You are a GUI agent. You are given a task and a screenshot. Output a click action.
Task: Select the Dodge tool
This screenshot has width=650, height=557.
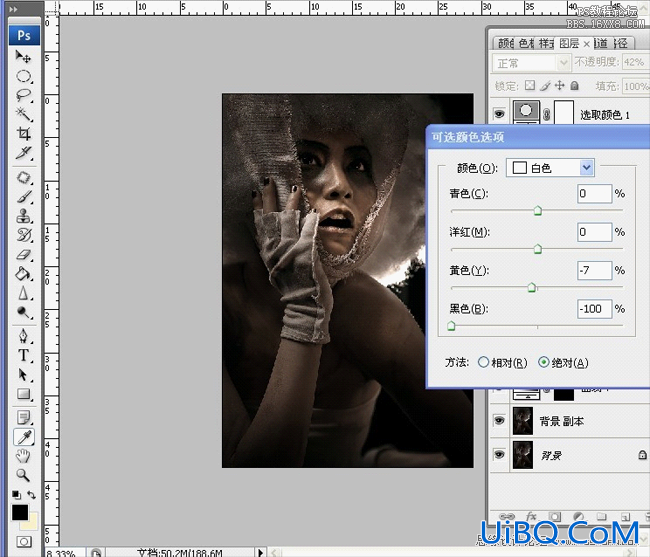[x=23, y=312]
